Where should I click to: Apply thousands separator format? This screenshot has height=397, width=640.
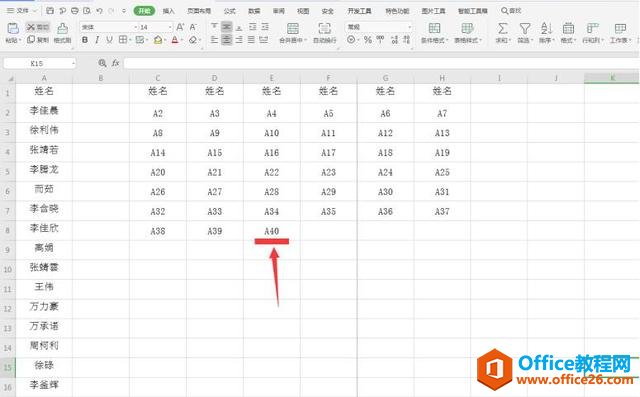(x=380, y=40)
